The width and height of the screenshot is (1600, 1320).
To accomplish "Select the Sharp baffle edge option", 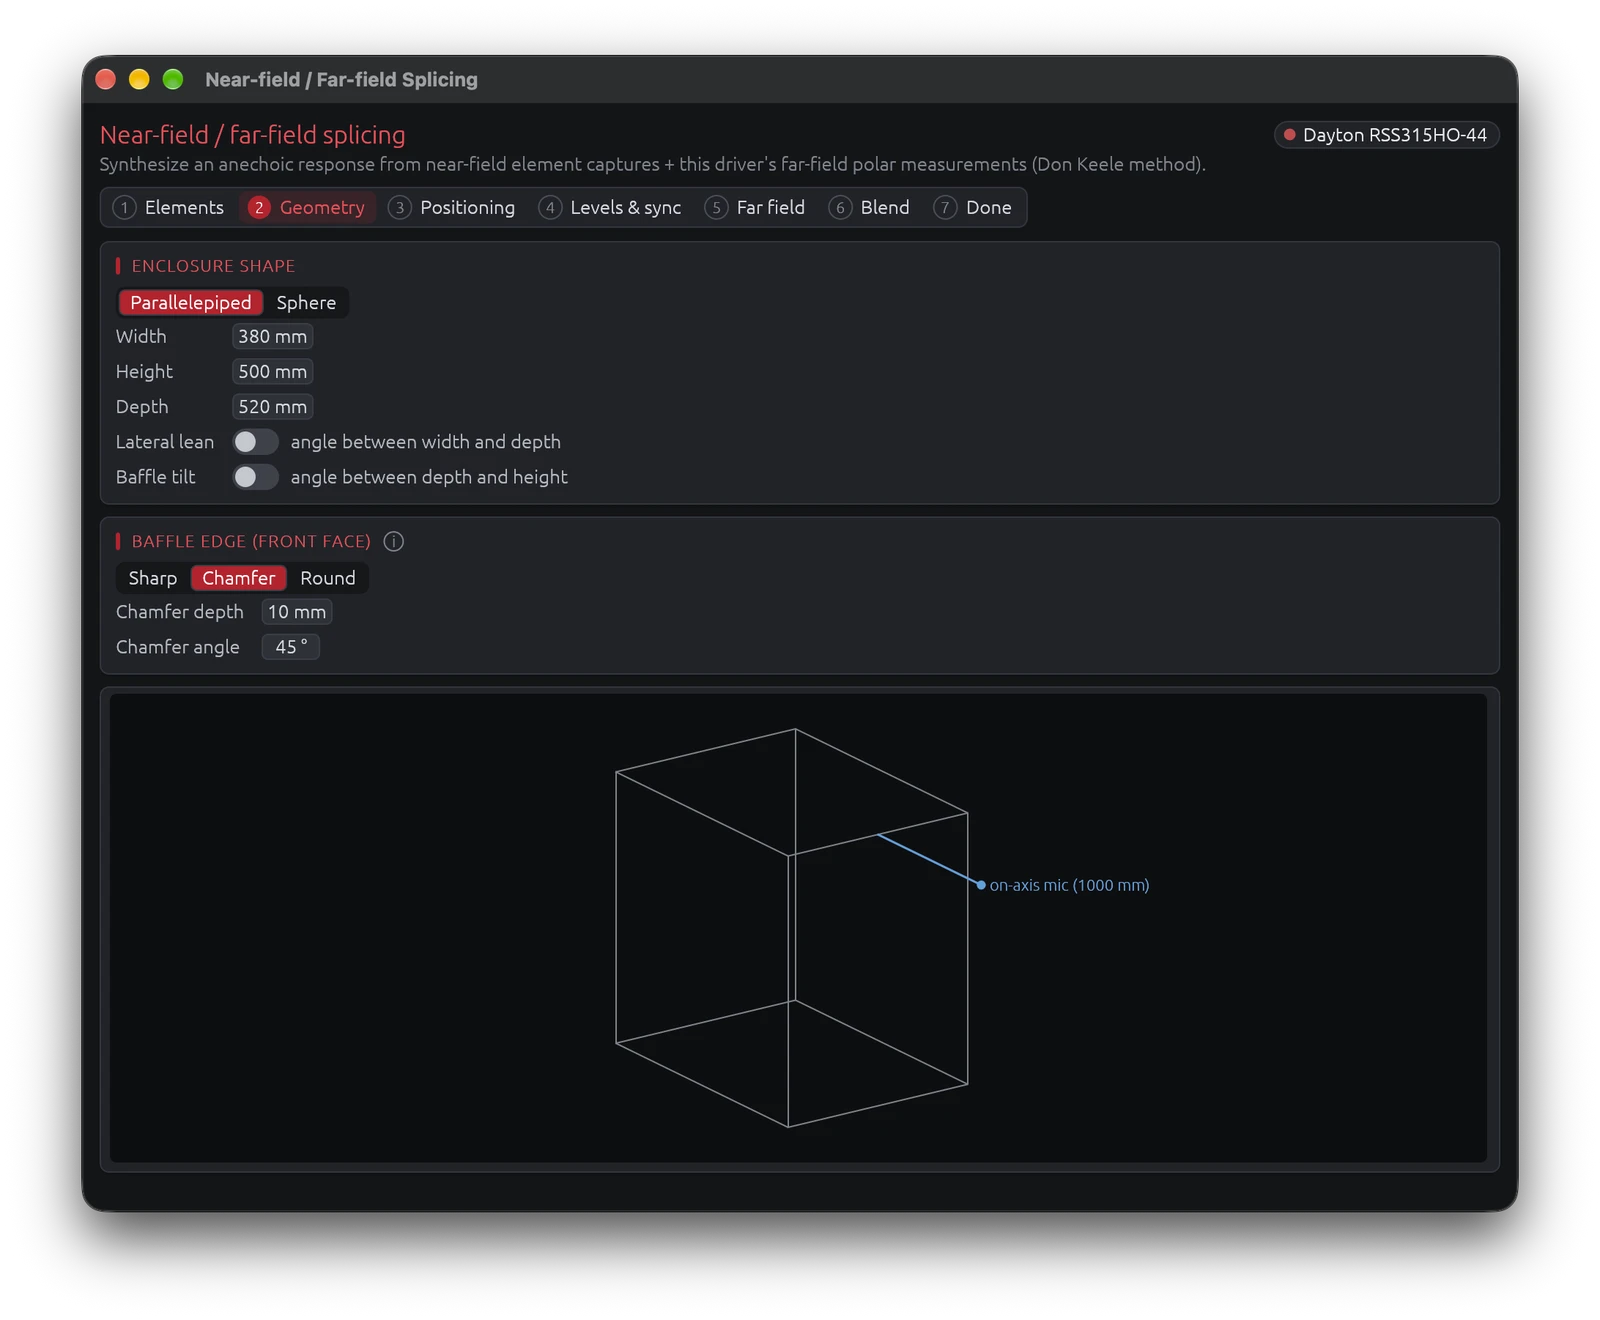I will 152,578.
